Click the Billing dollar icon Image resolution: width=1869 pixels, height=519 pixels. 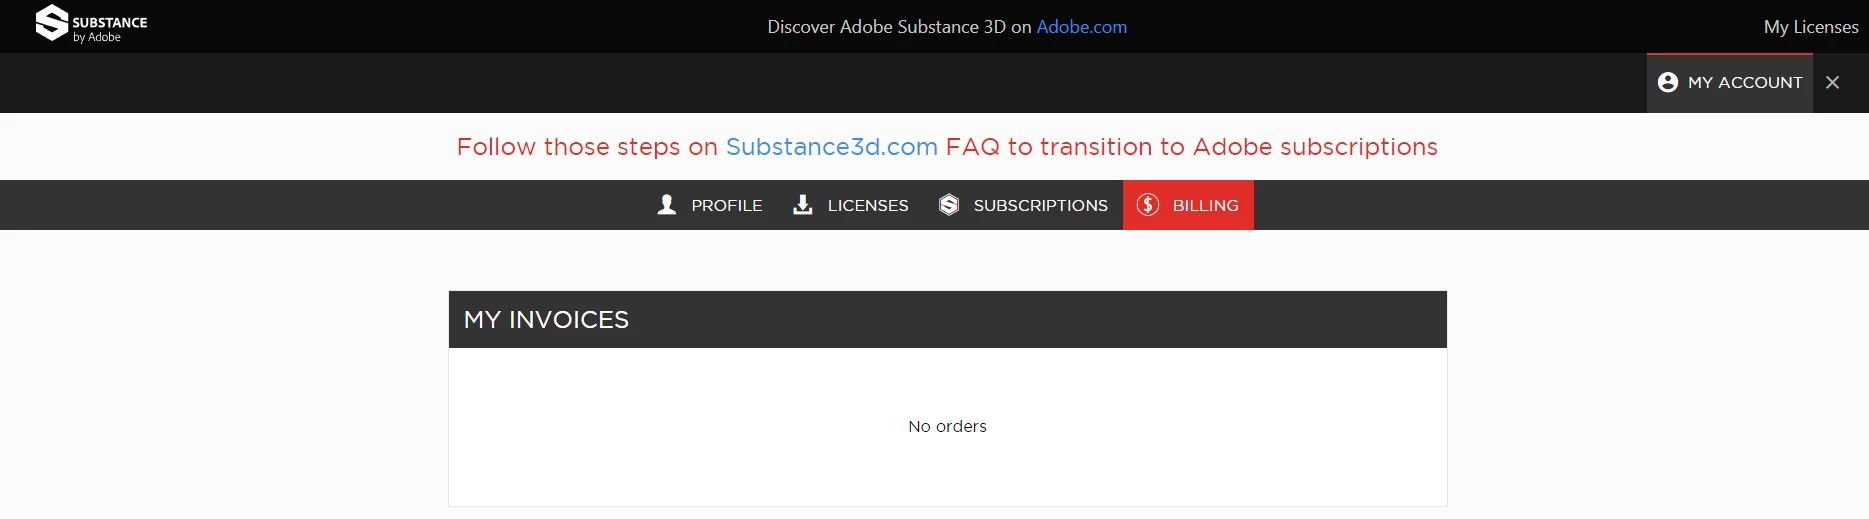pyautogui.click(x=1148, y=205)
